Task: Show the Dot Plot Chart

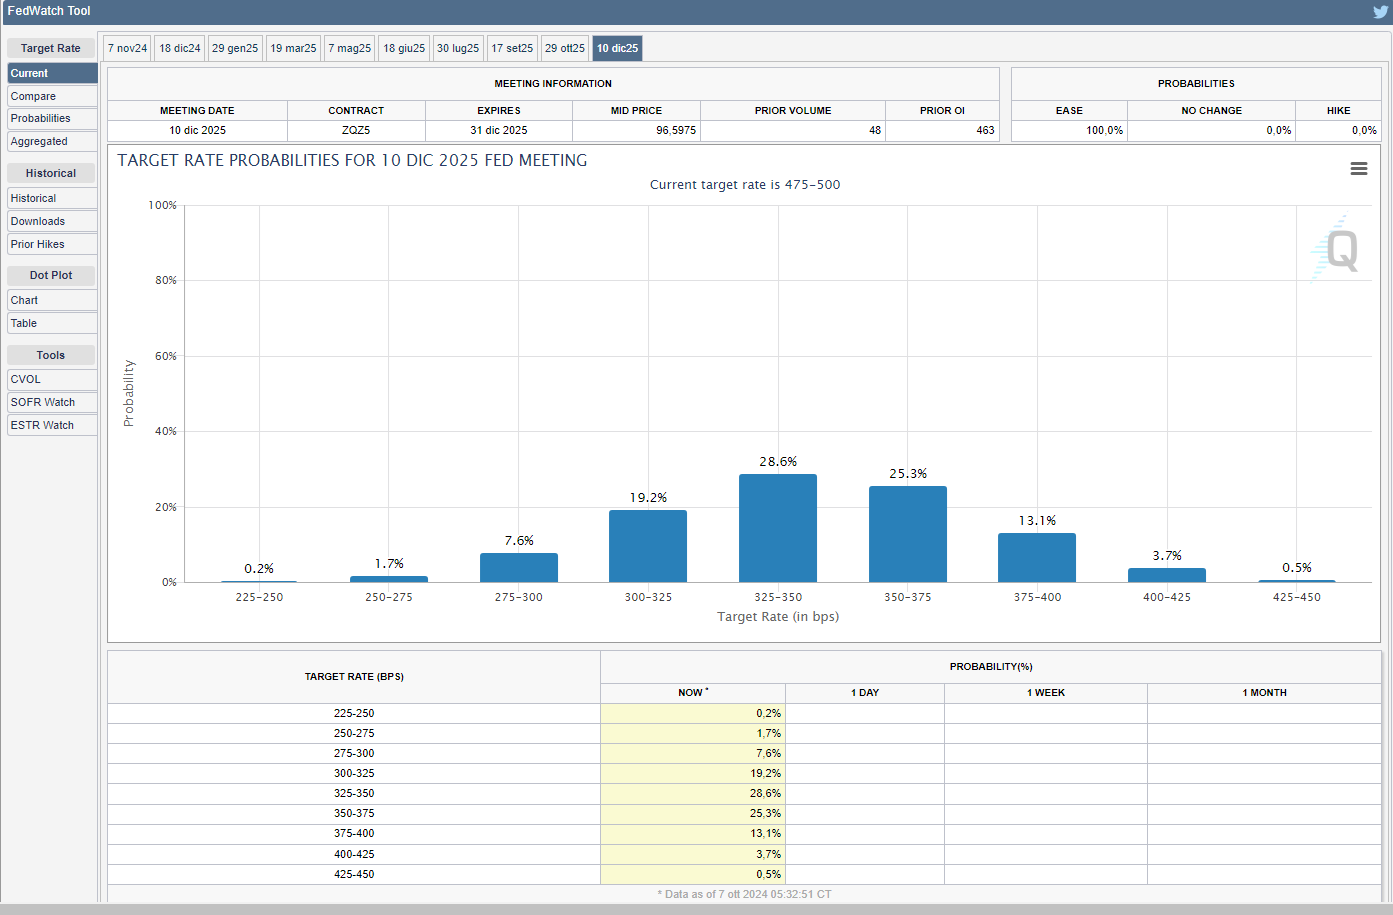Action: pos(52,300)
